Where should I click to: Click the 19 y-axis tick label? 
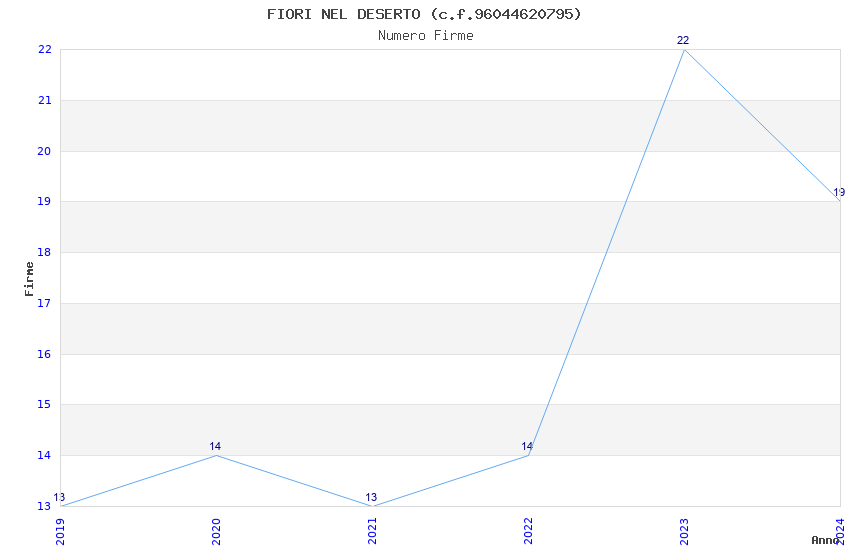(x=44, y=201)
